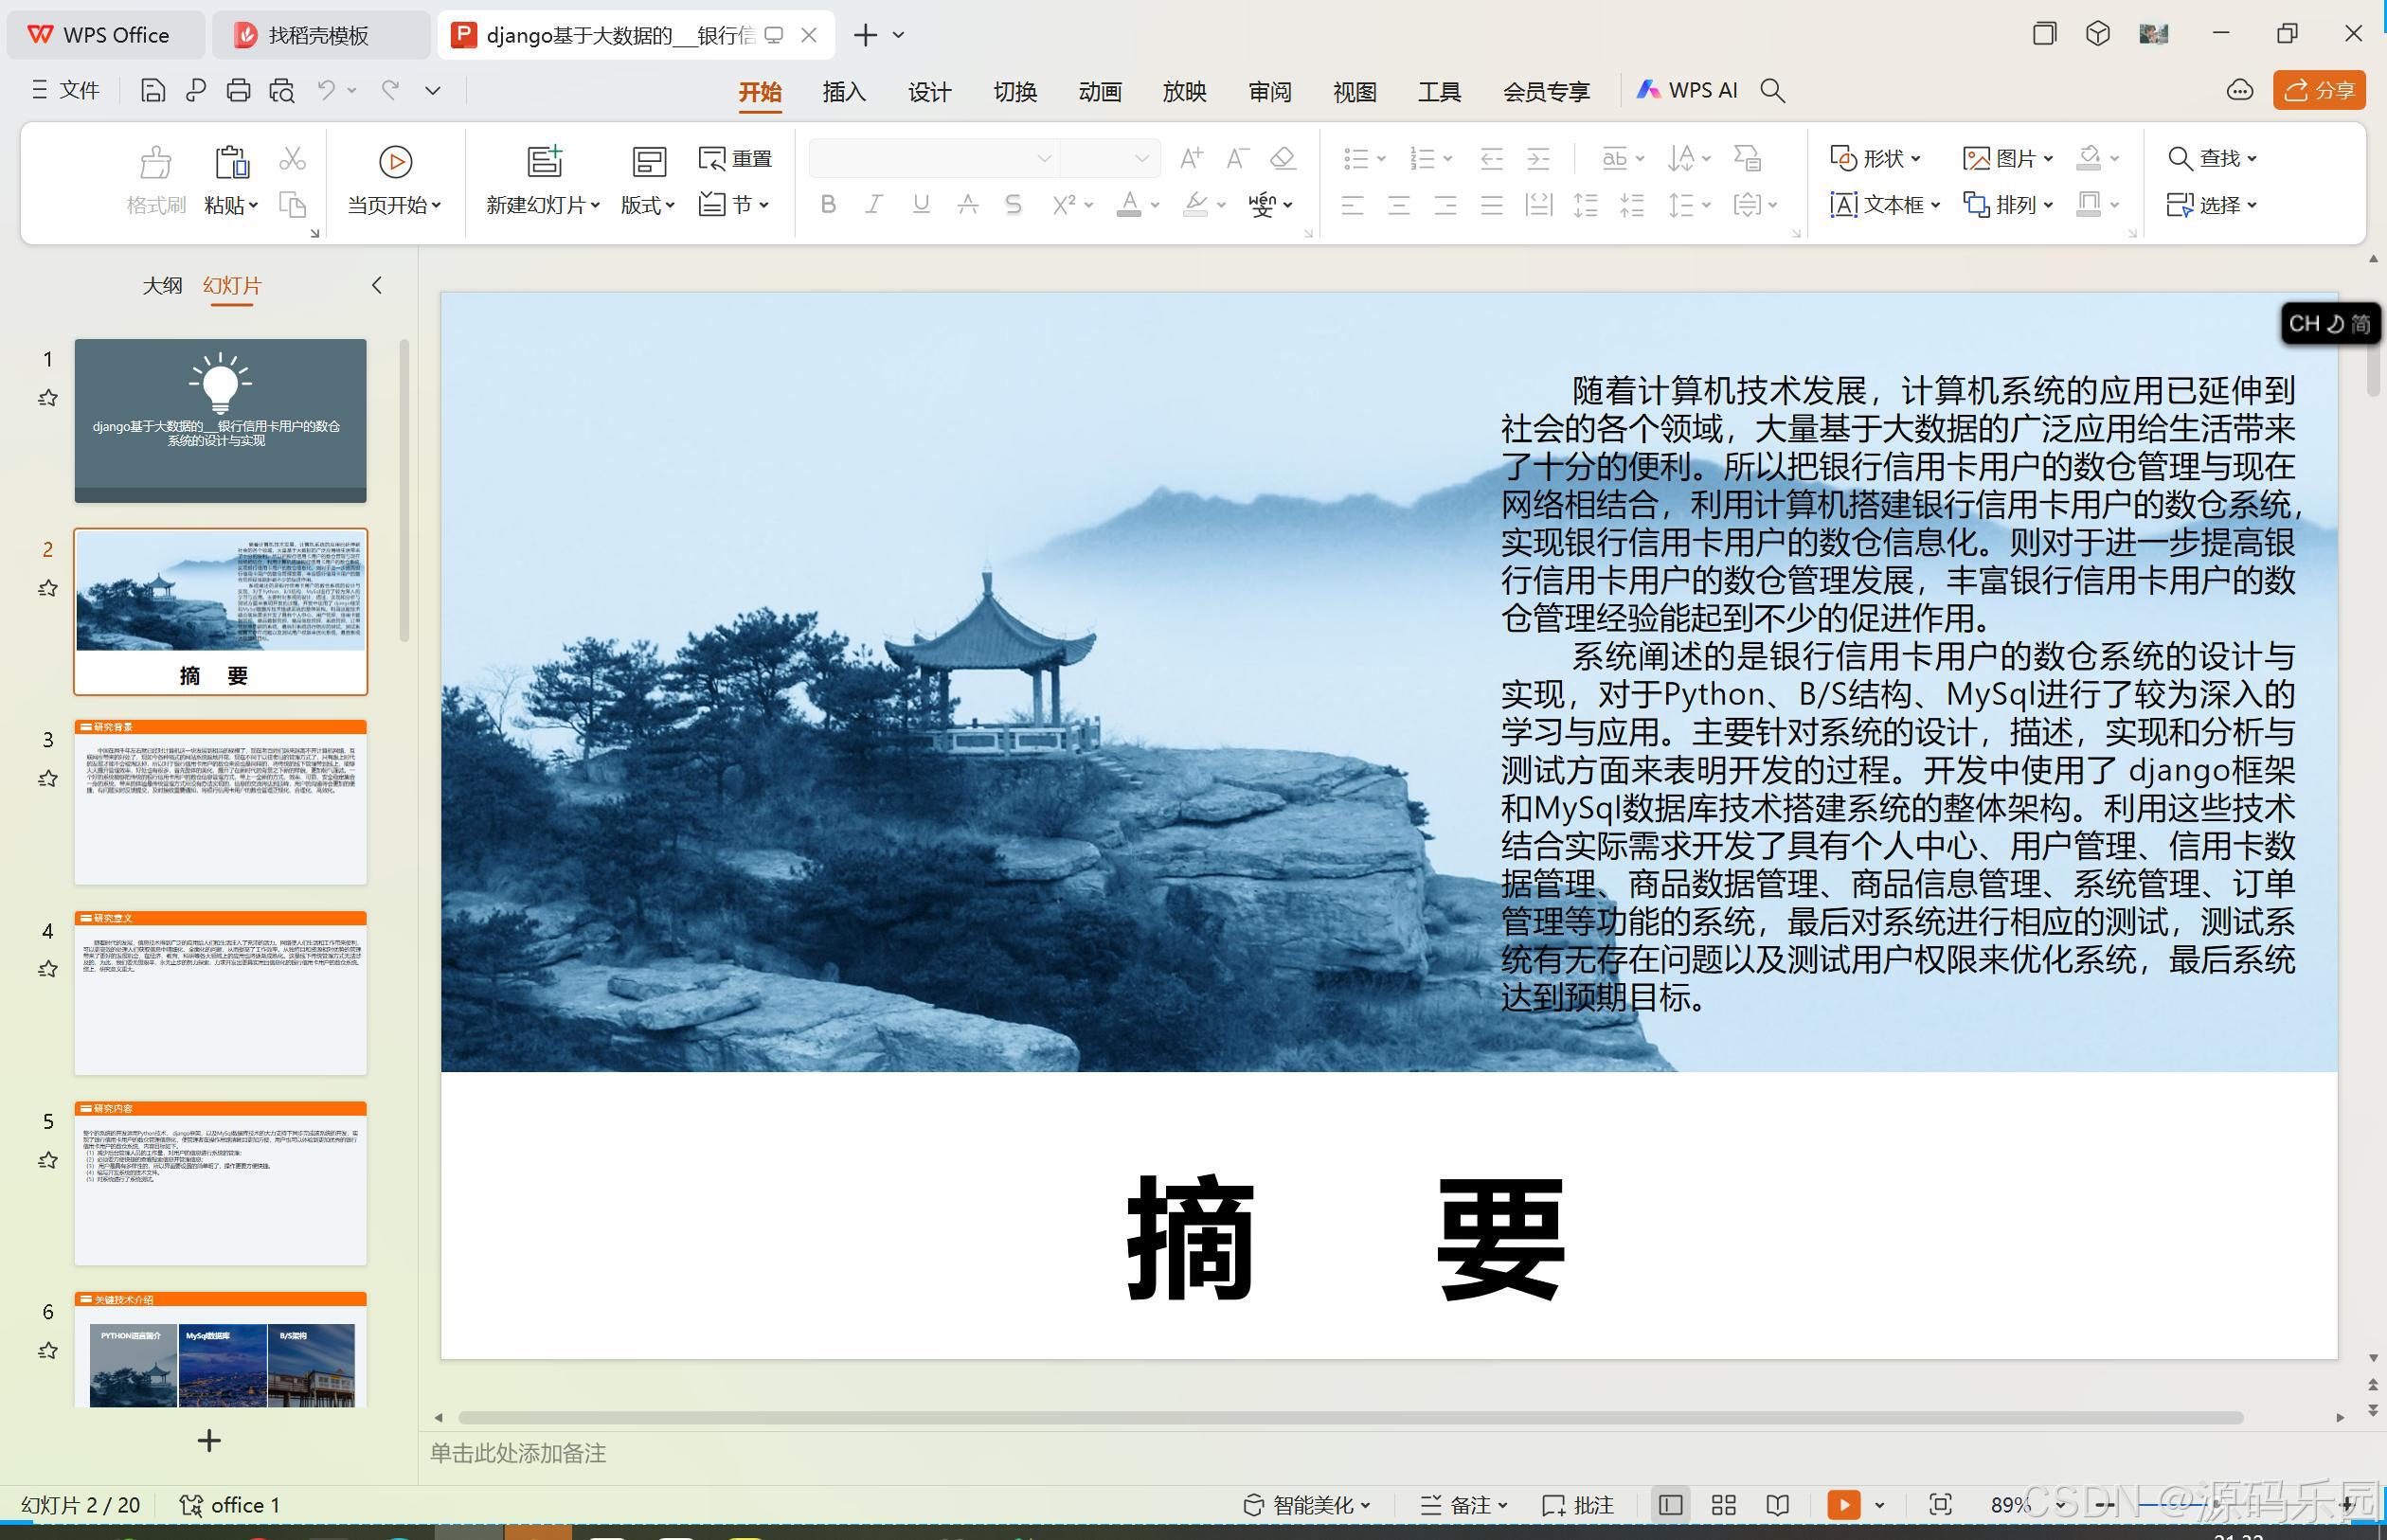Toggle italic formatting
Screen dimensions: 2387x1540
point(873,204)
